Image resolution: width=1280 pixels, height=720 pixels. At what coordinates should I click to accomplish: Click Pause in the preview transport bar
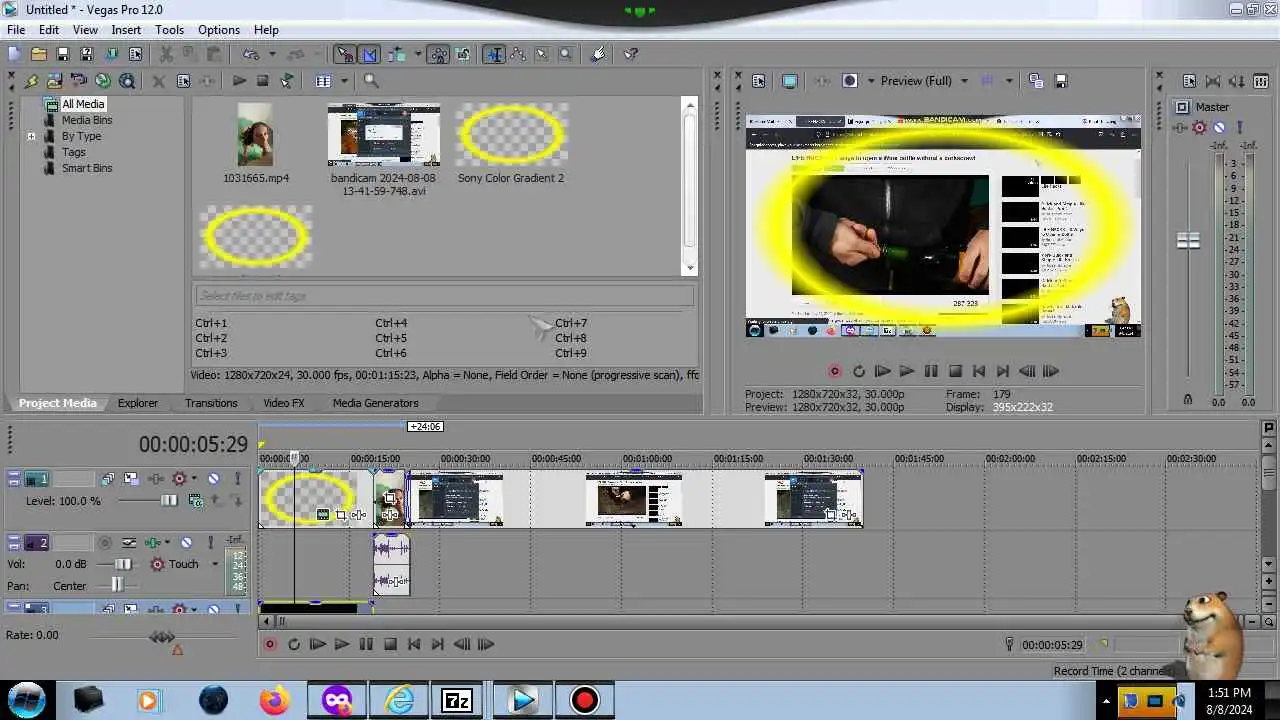pos(931,371)
